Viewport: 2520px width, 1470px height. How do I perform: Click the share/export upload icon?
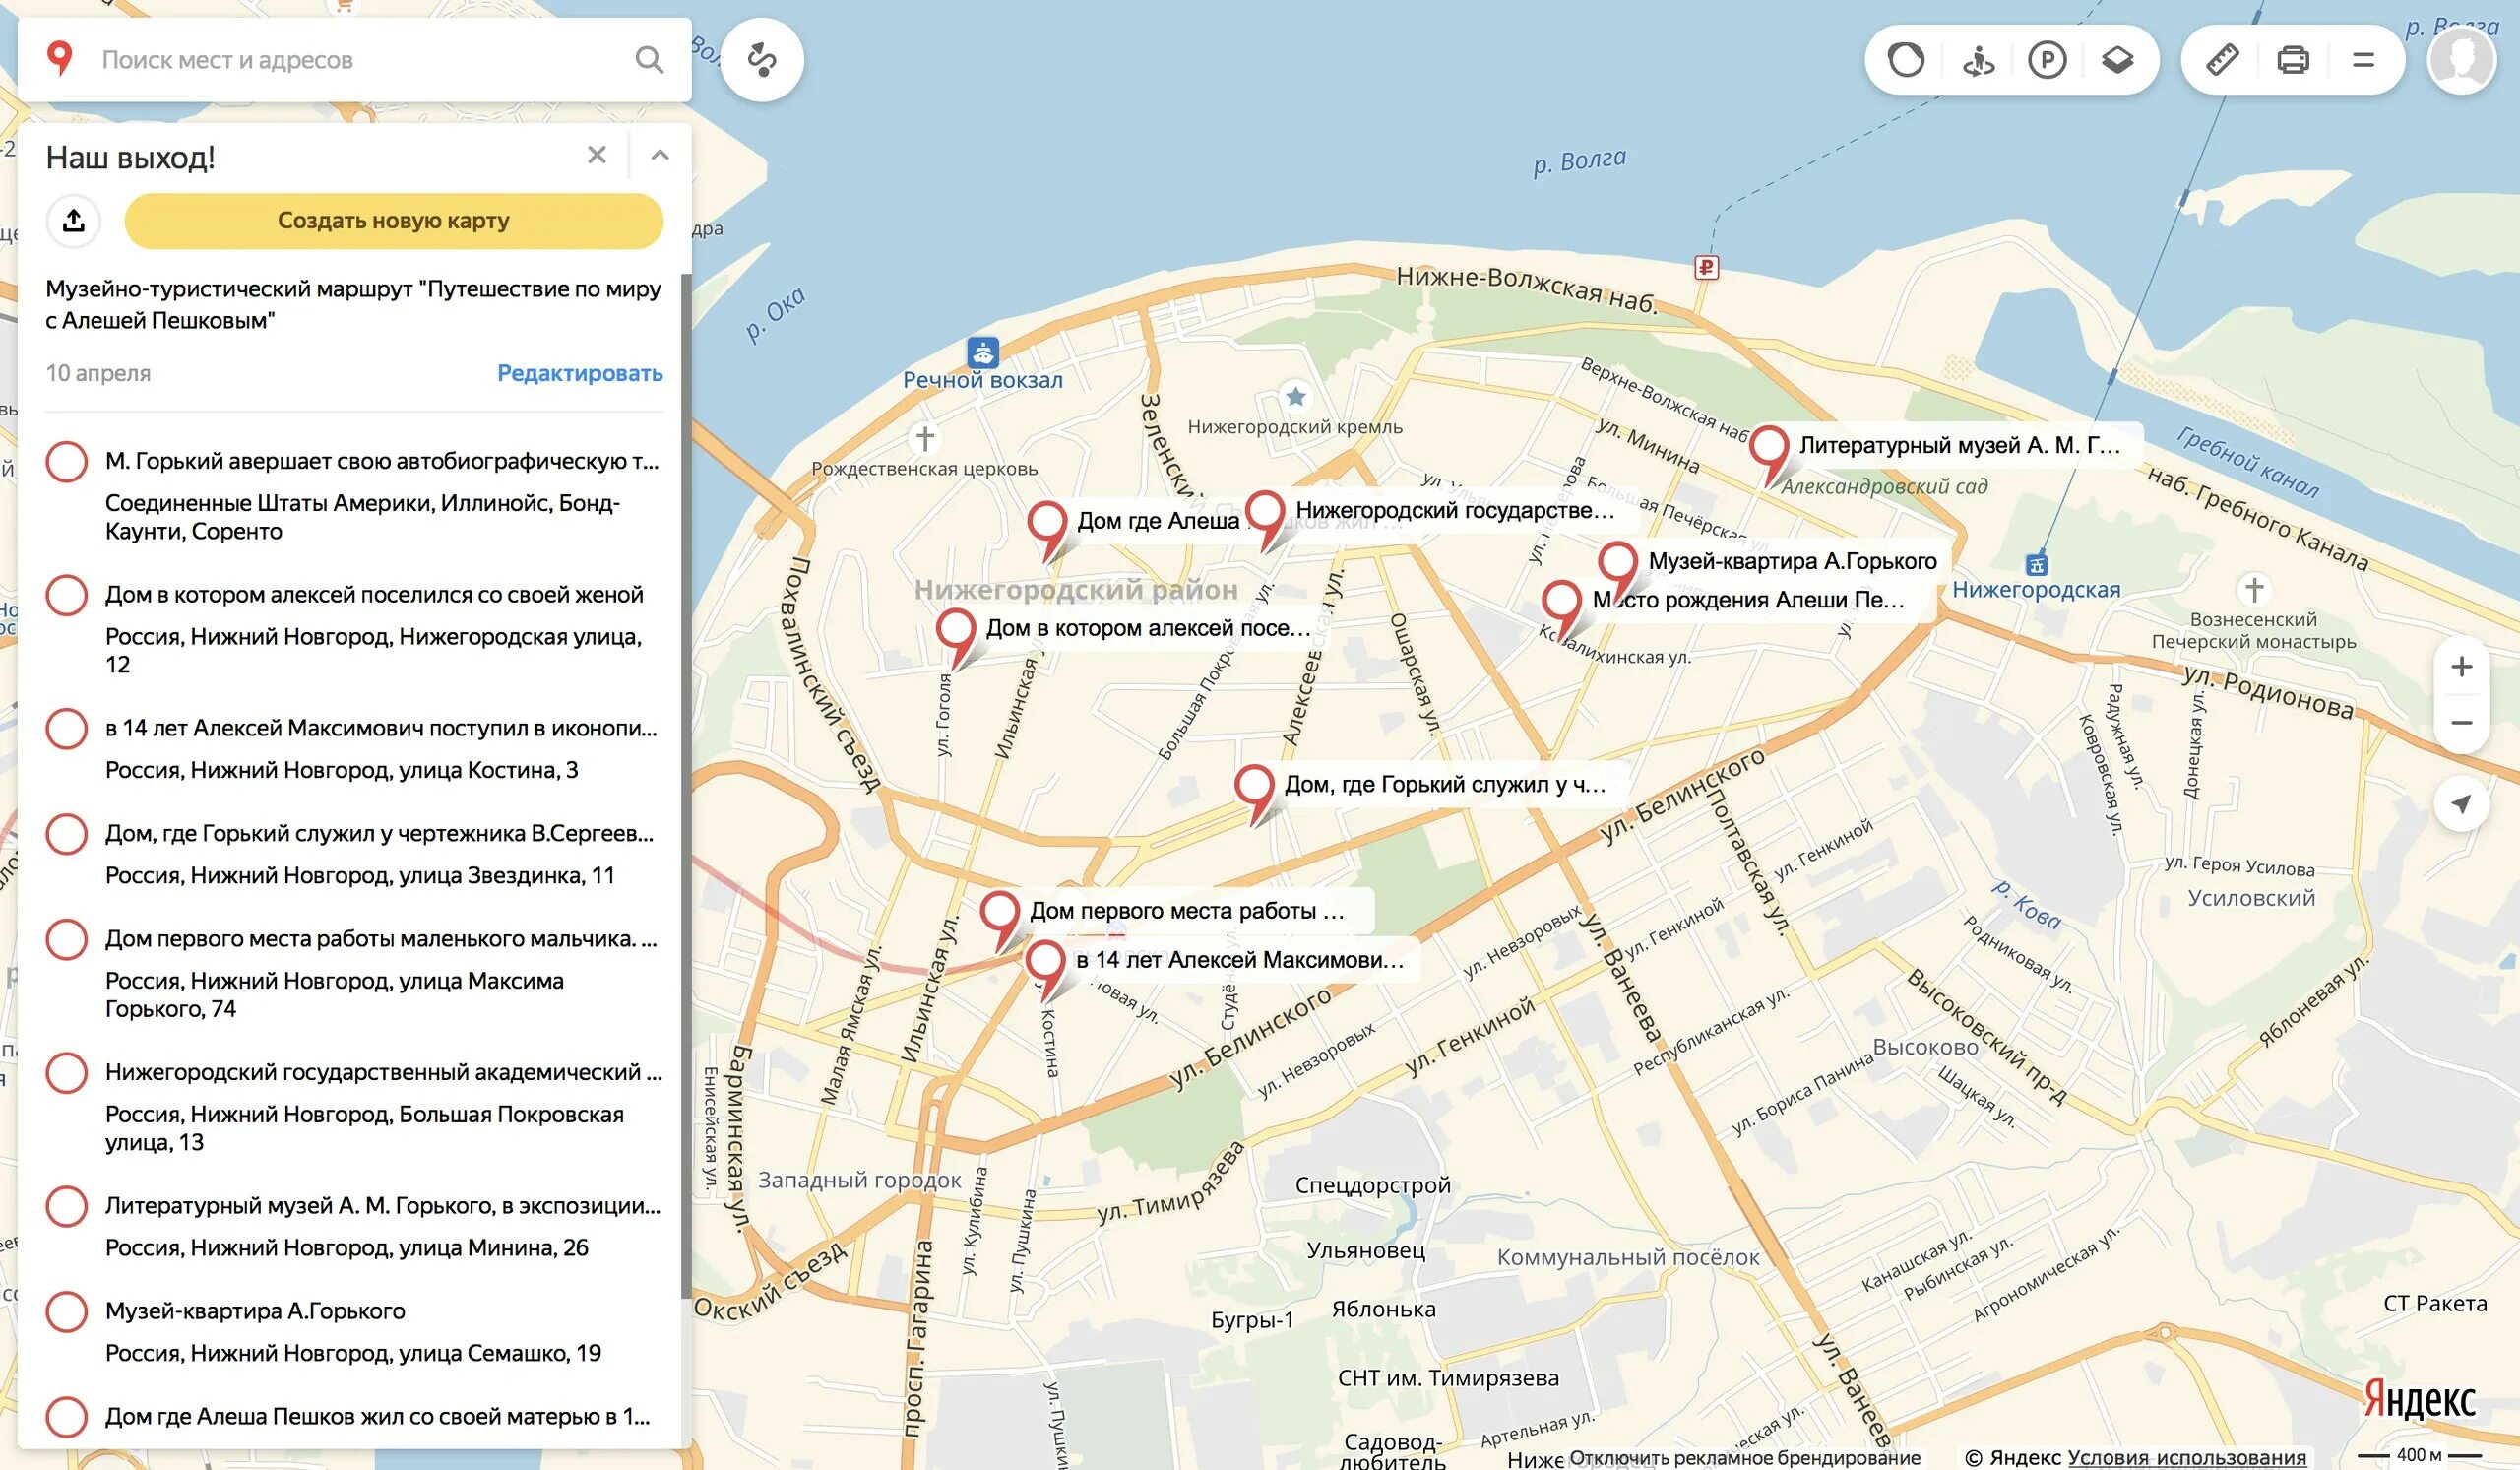(x=74, y=220)
